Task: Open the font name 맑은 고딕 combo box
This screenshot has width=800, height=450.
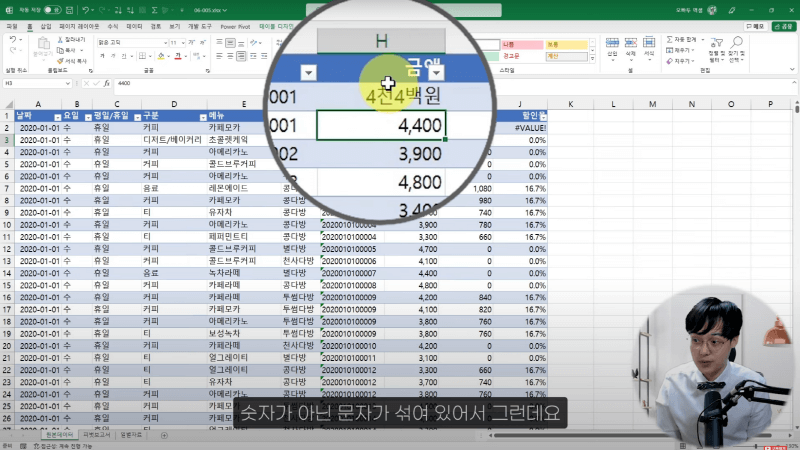Action: pos(132,43)
